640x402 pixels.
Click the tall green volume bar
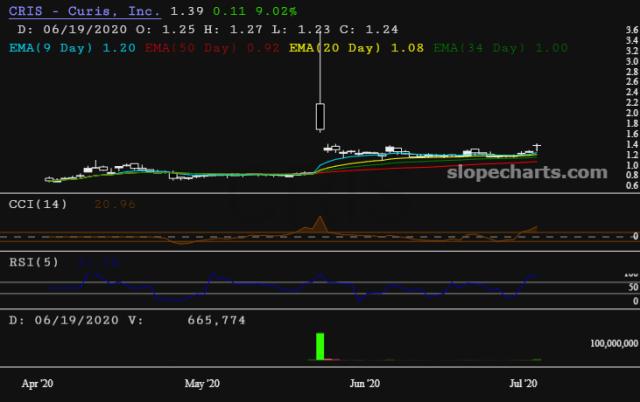[x=320, y=346]
